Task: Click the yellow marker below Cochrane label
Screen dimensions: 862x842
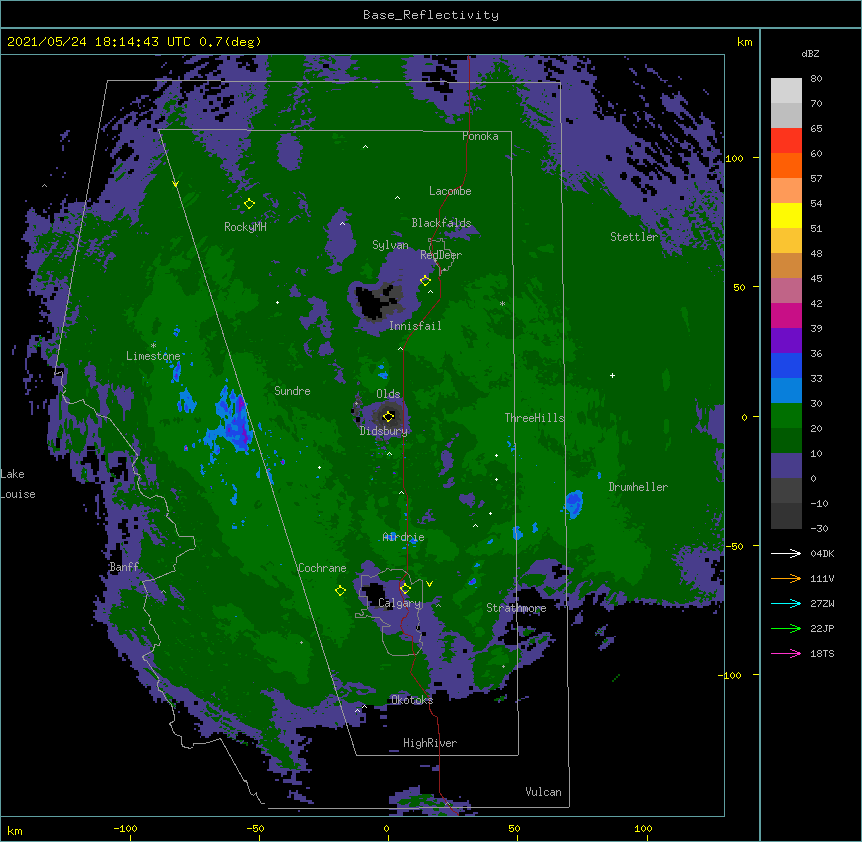Action: point(340,591)
